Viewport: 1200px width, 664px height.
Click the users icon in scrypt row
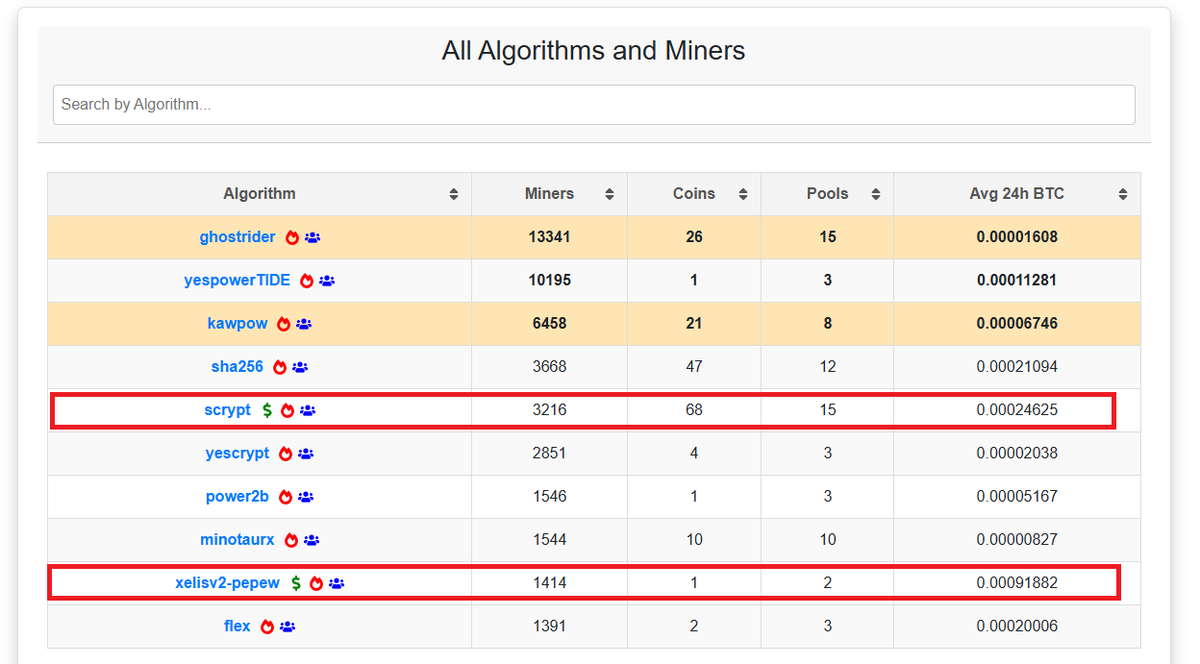[x=308, y=410]
